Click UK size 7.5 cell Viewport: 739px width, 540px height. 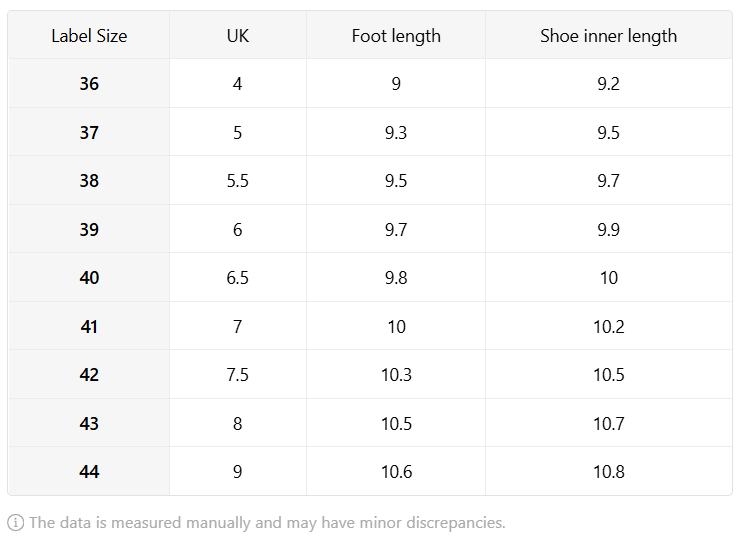238,375
